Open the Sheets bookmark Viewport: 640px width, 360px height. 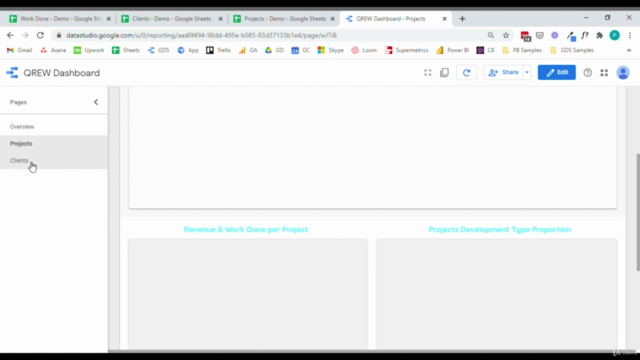[x=126, y=50]
